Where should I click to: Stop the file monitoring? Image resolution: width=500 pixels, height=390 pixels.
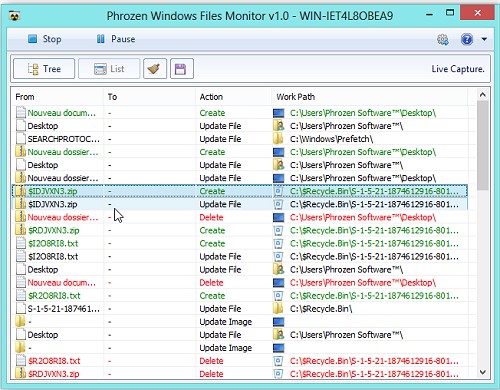point(44,39)
